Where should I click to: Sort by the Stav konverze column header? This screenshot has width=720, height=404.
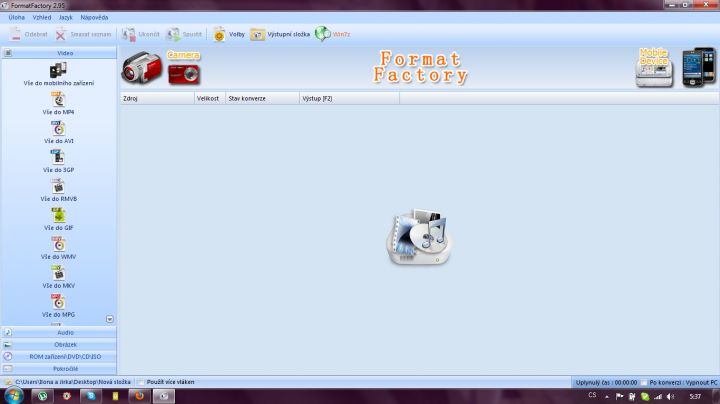(262, 98)
